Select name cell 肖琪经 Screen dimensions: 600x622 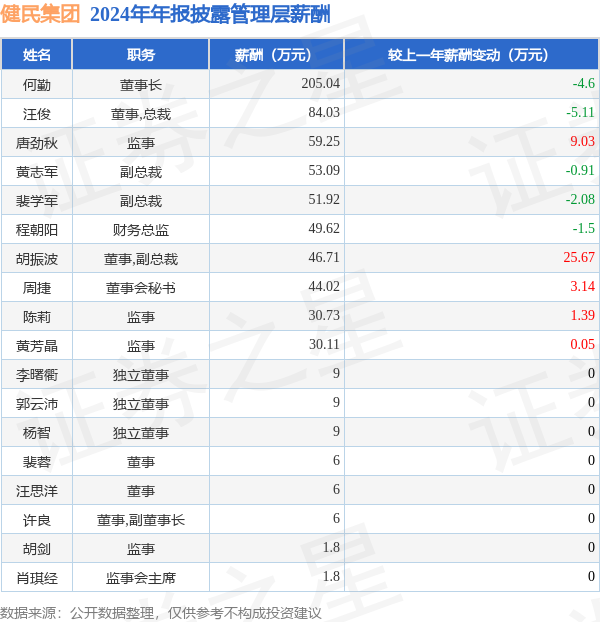tap(36, 578)
